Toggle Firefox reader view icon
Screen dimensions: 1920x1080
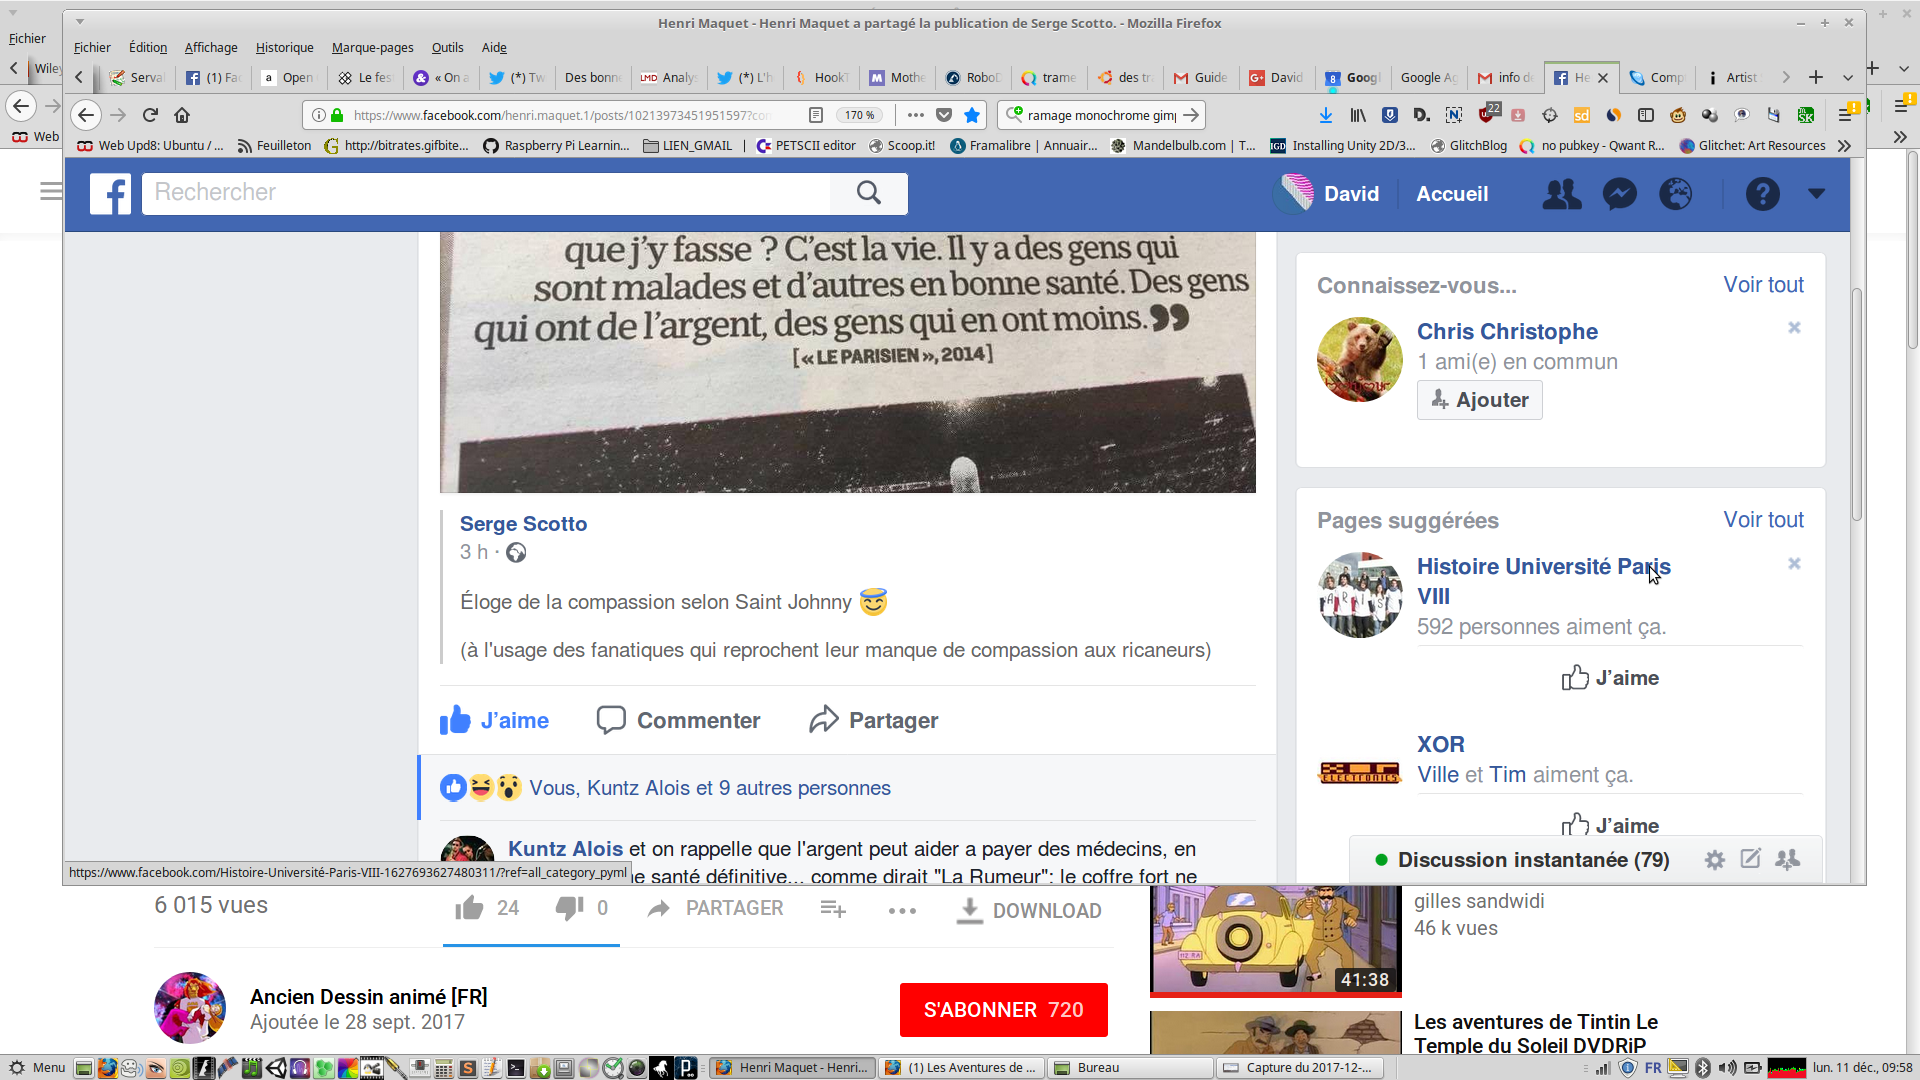click(816, 115)
